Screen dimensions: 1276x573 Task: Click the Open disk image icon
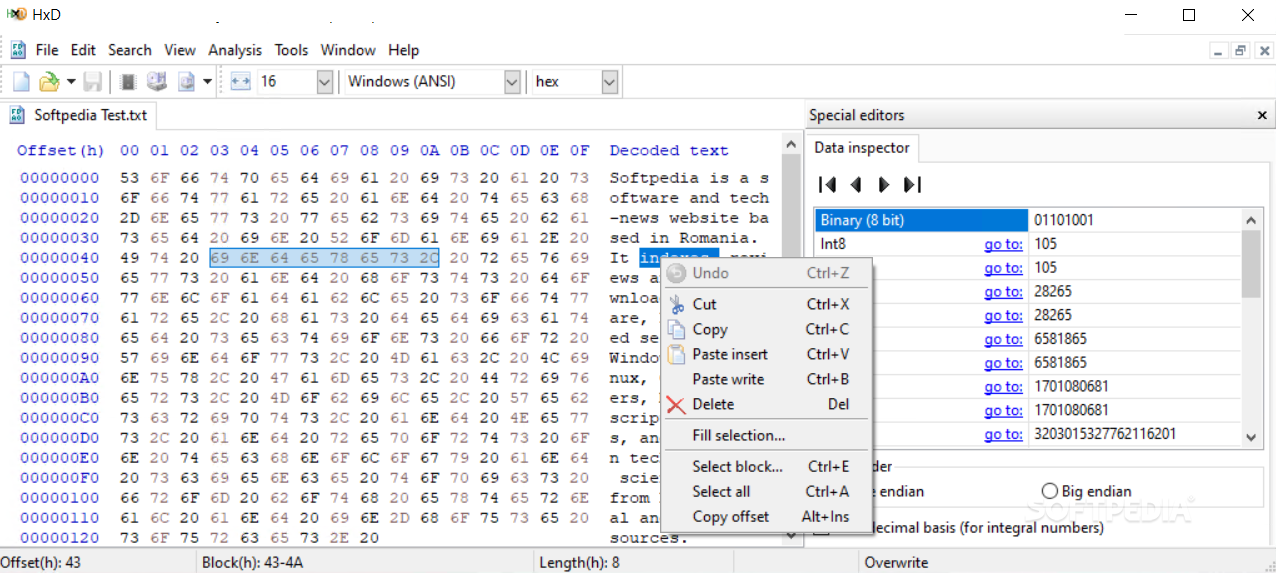pos(186,81)
